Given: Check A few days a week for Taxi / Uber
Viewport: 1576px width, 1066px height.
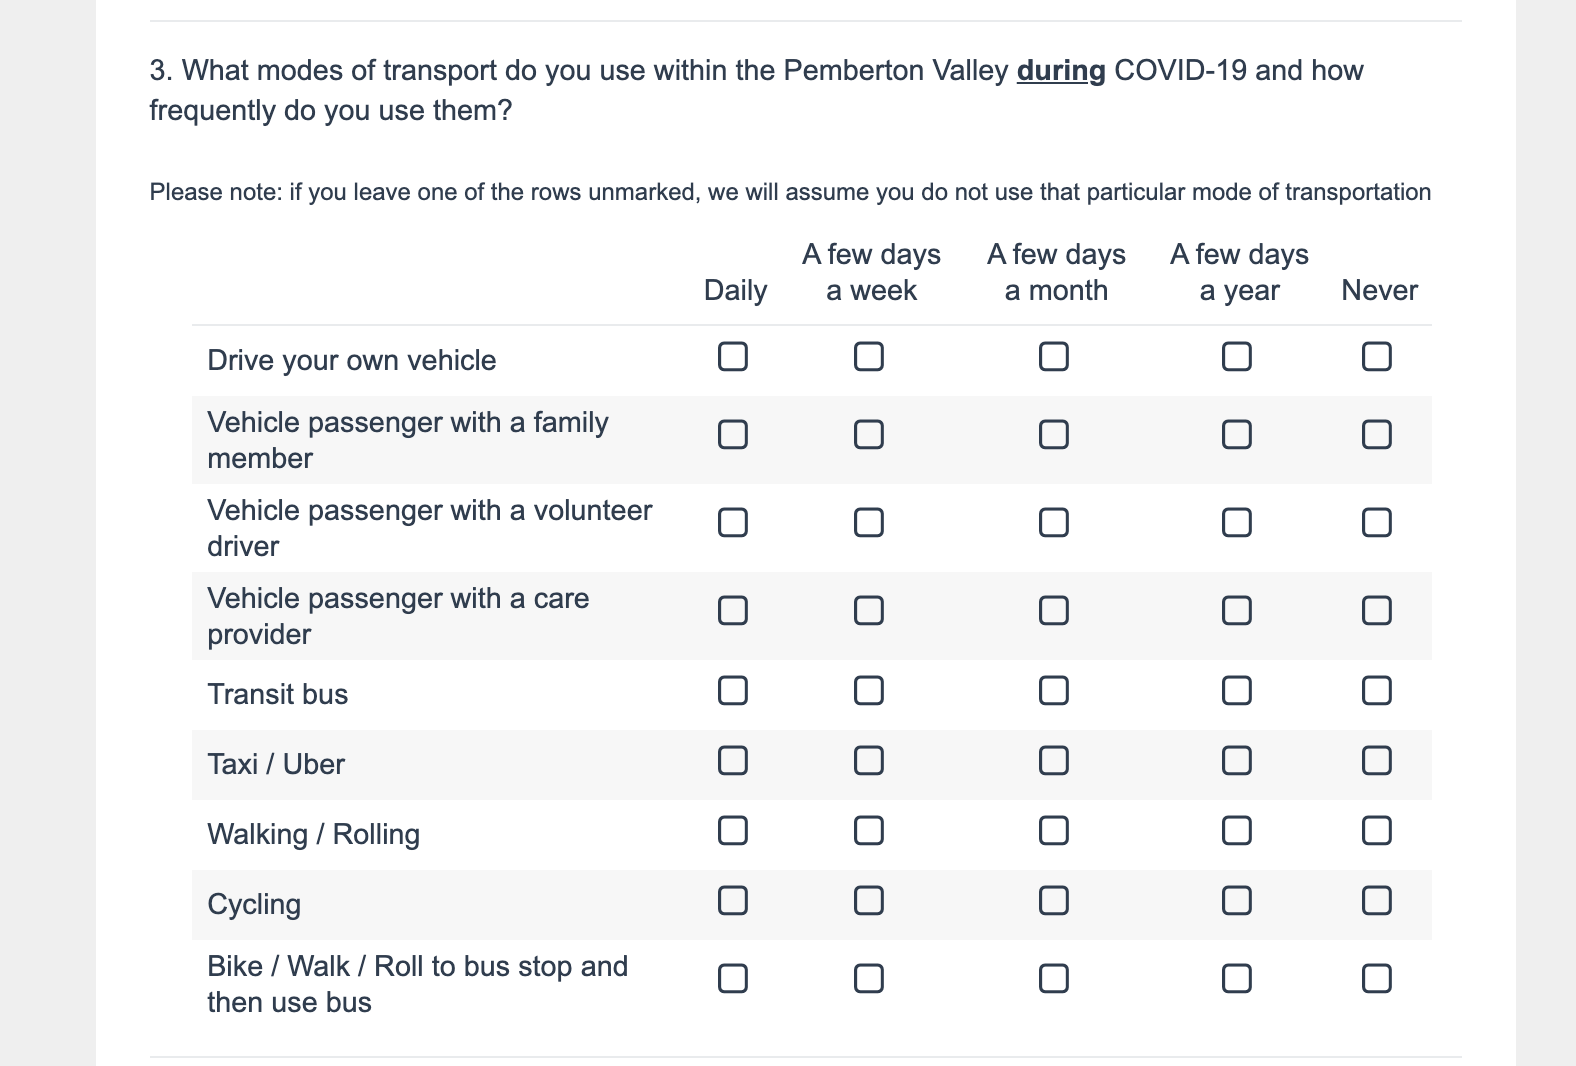Looking at the screenshot, I should point(869,761).
